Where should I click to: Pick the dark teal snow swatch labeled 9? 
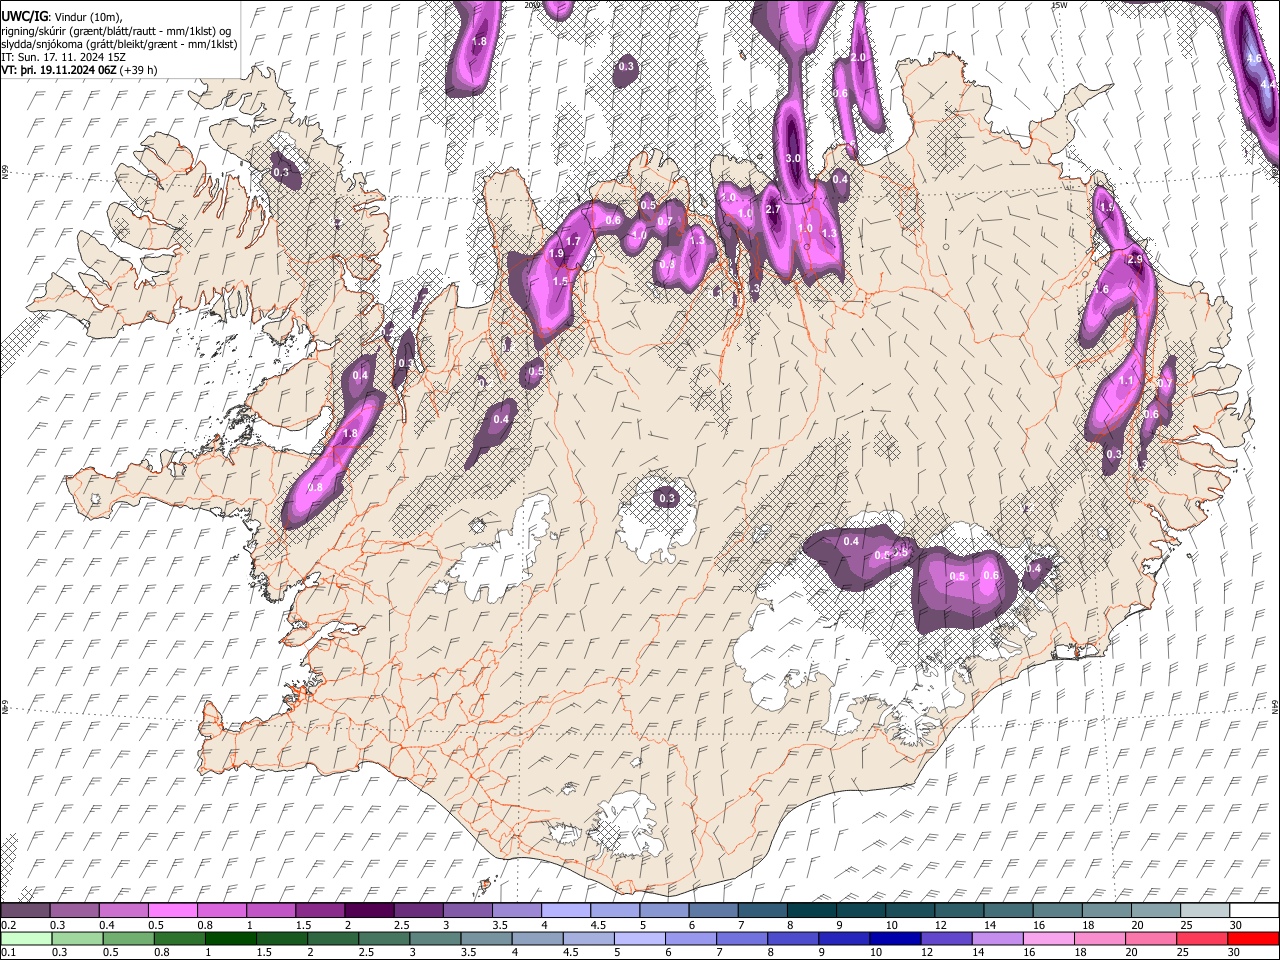click(x=860, y=911)
